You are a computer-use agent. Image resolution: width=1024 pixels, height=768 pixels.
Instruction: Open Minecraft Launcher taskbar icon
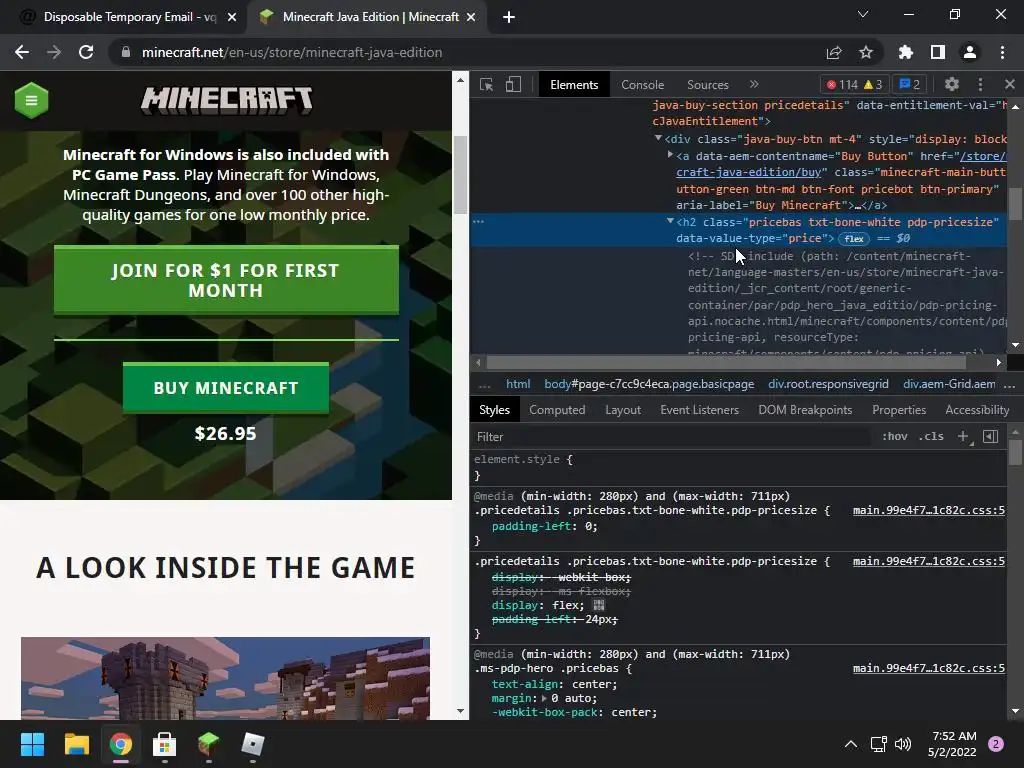(208, 744)
